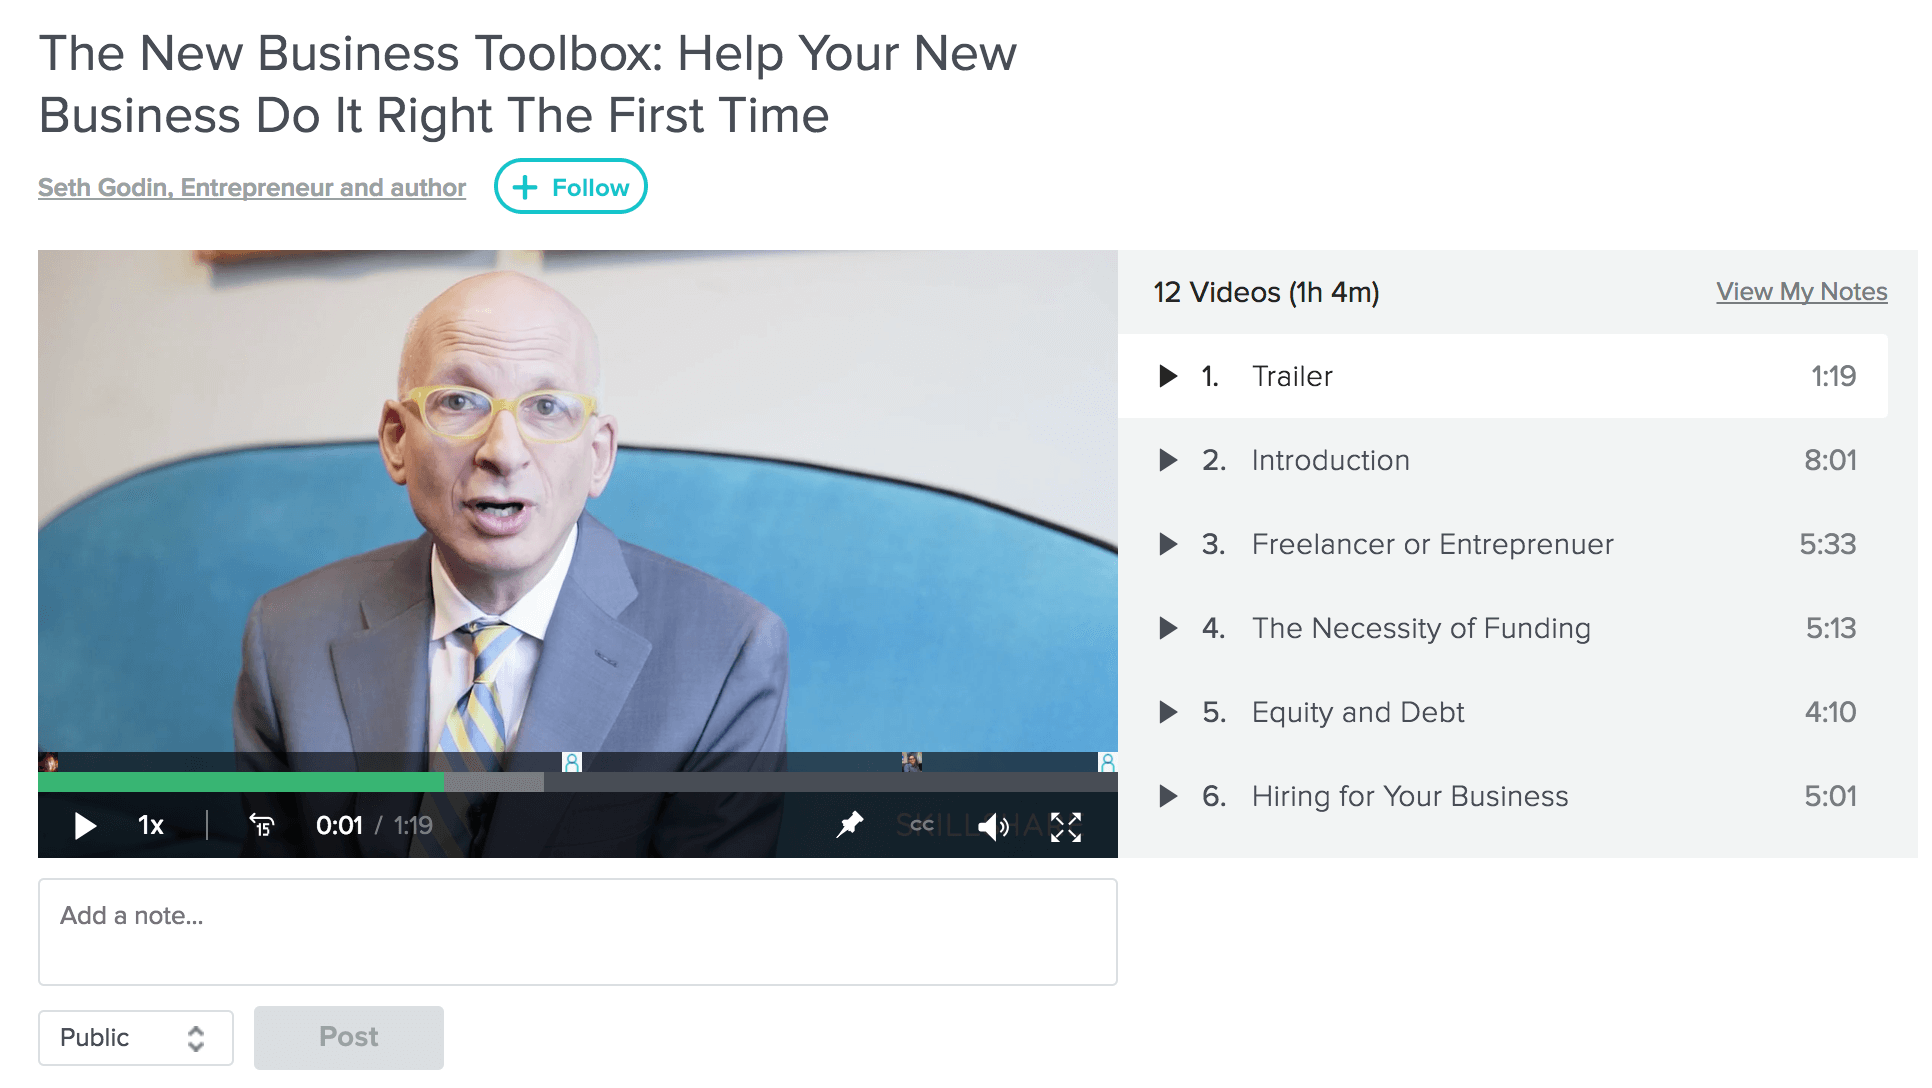Click the Add a note text field
Image resolution: width=1932 pixels, height=1088 pixels.
[x=578, y=932]
